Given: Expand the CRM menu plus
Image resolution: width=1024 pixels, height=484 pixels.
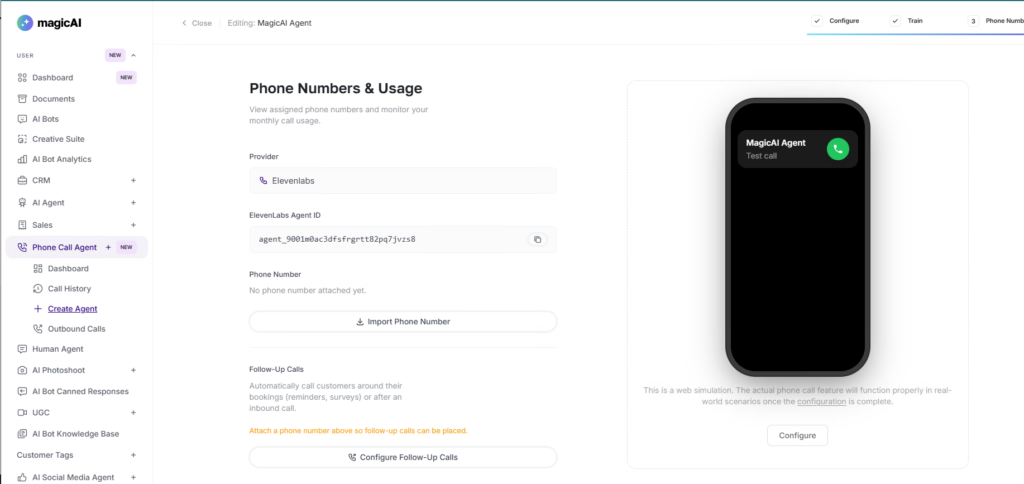Looking at the screenshot, I should point(133,180).
